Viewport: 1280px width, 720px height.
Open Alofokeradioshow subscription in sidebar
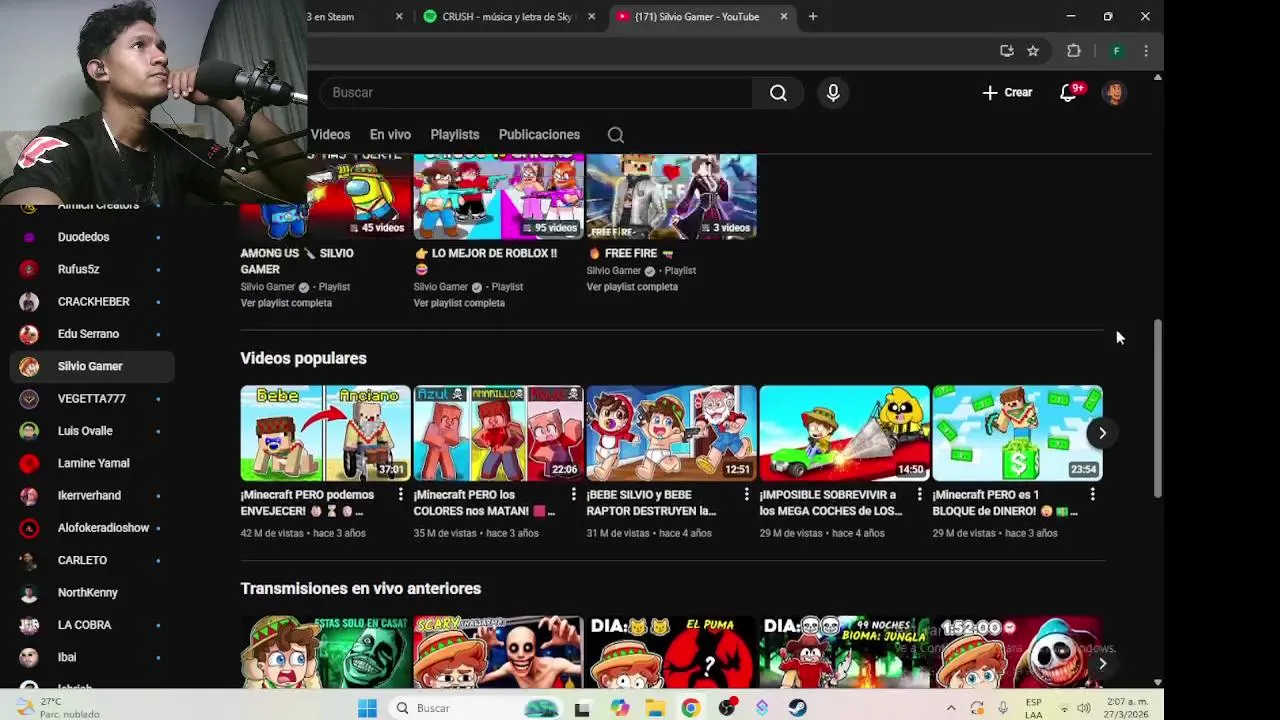[92, 528]
